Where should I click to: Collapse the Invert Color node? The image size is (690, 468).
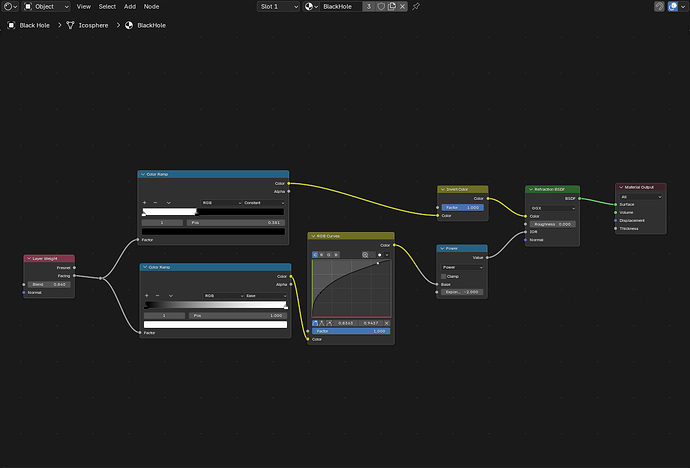[443, 189]
